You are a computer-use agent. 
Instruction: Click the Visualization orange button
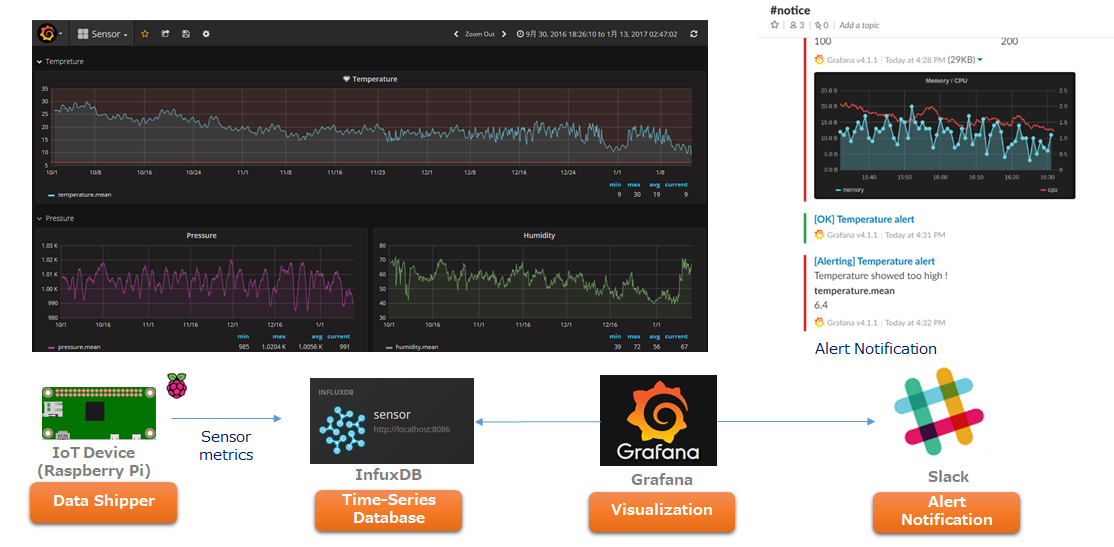pos(661,510)
